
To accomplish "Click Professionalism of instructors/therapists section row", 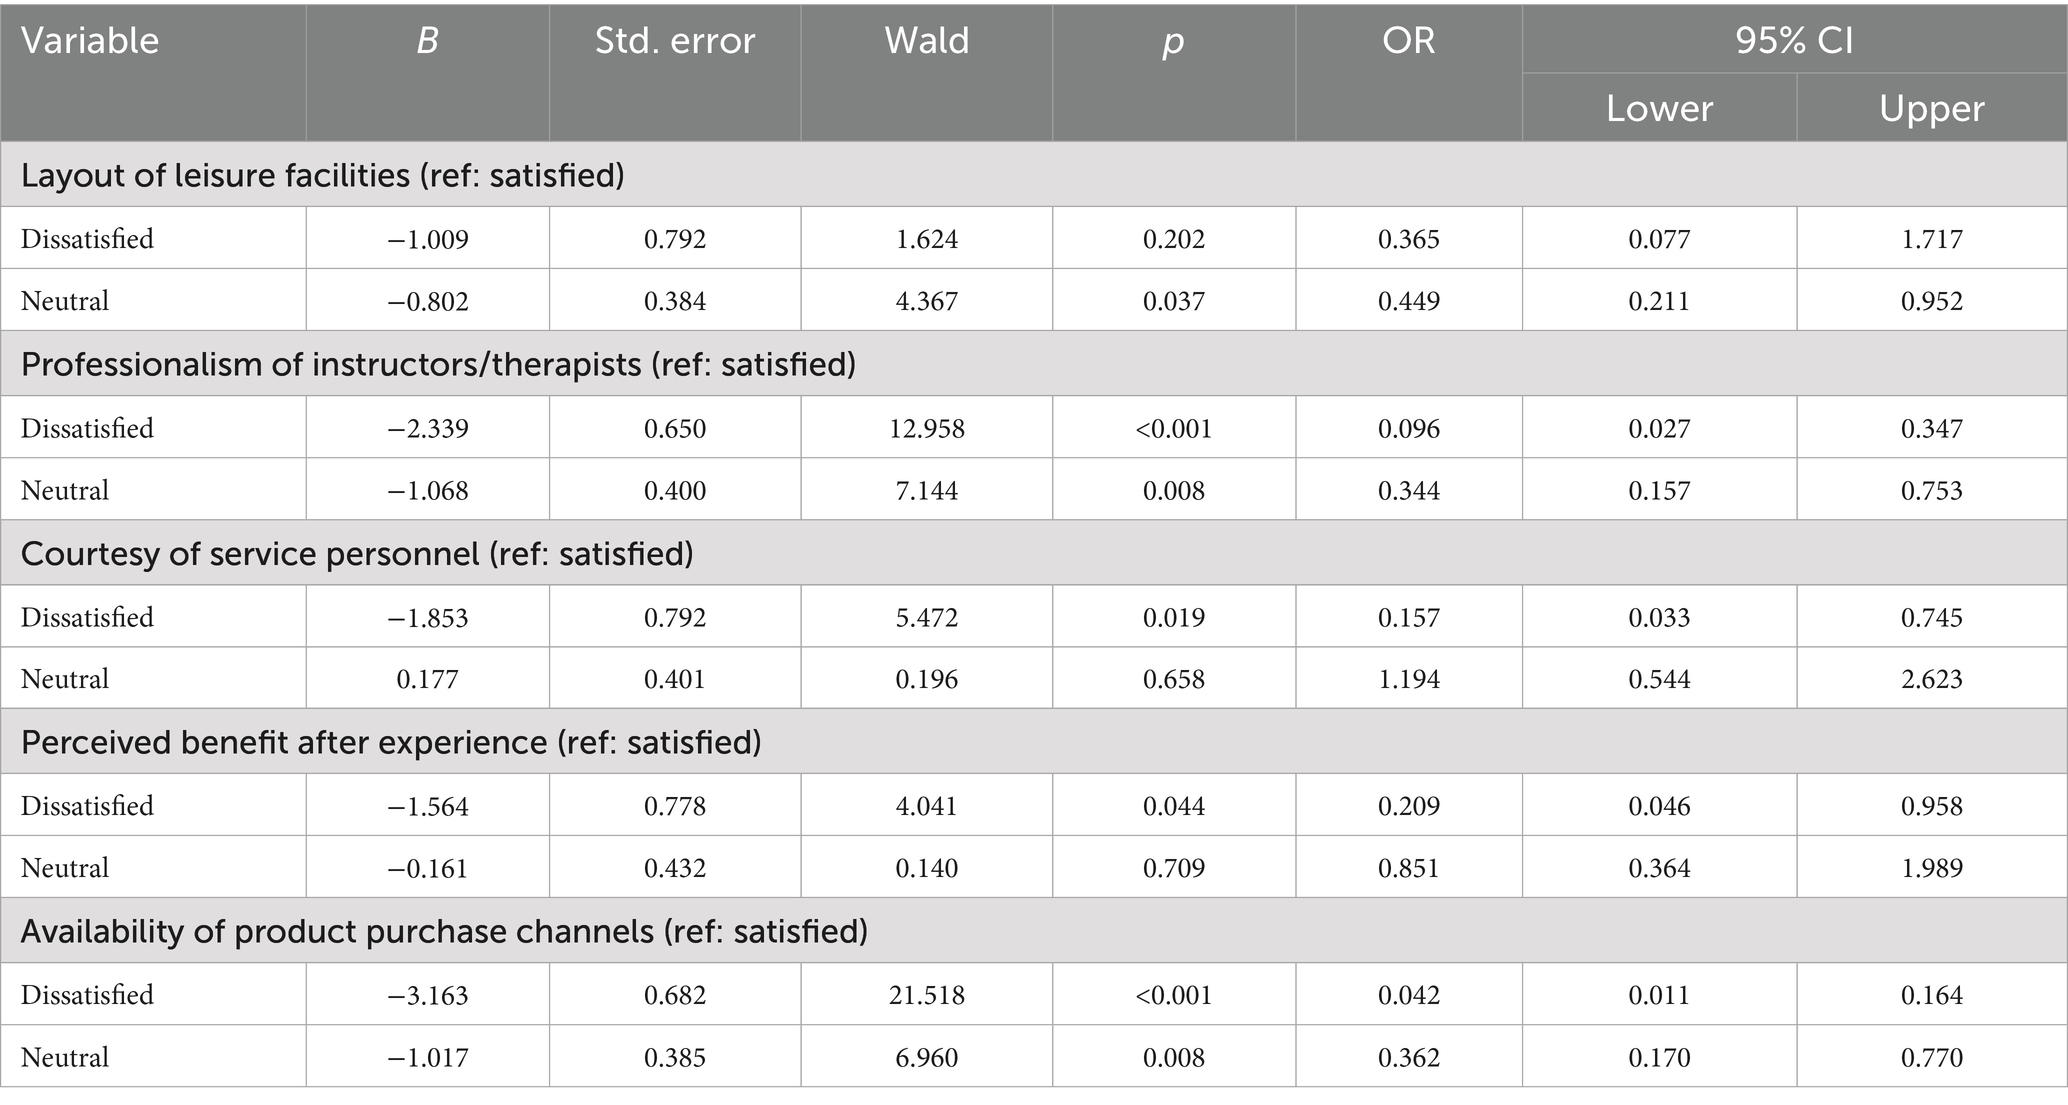I will 438,364.
